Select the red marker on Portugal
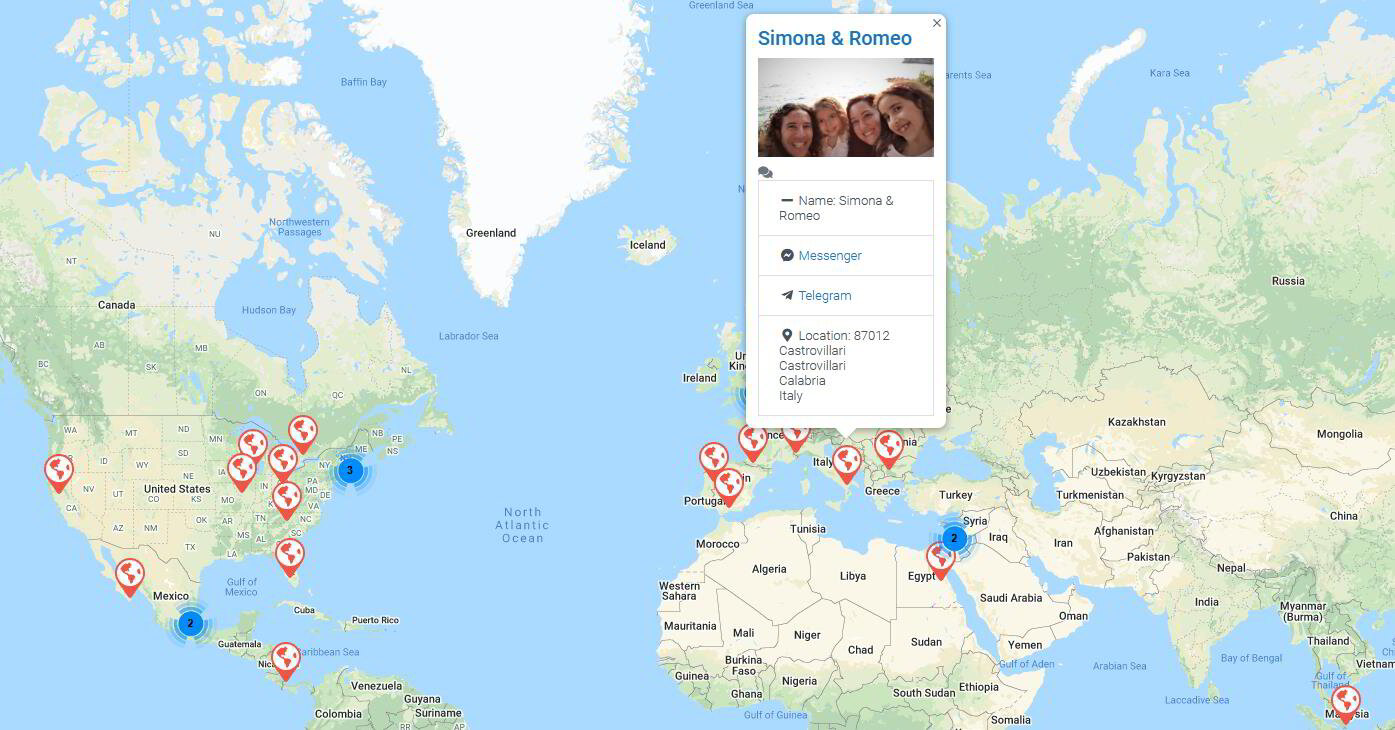 click(x=712, y=456)
